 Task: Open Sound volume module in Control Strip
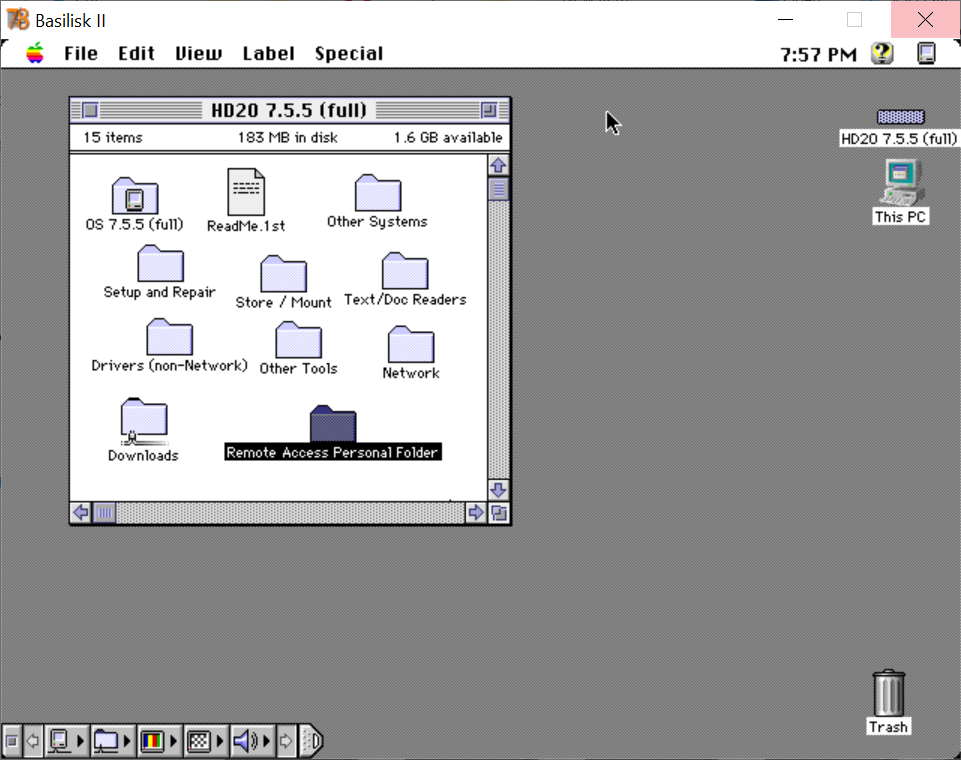pyautogui.click(x=253, y=741)
